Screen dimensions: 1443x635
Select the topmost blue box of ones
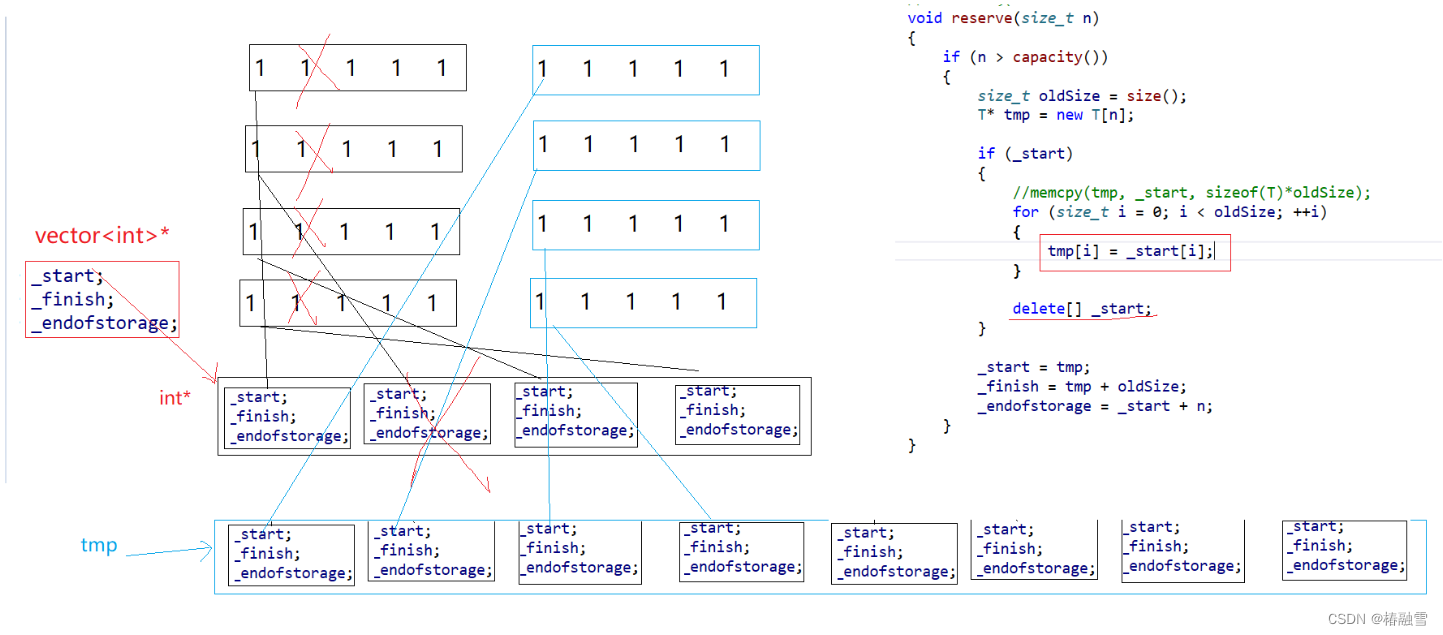pyautogui.click(x=645, y=69)
